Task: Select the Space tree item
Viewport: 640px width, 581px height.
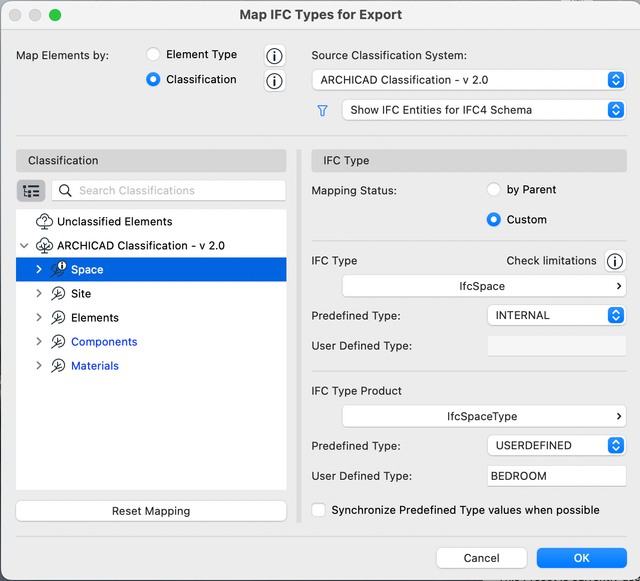Action: 151,269
